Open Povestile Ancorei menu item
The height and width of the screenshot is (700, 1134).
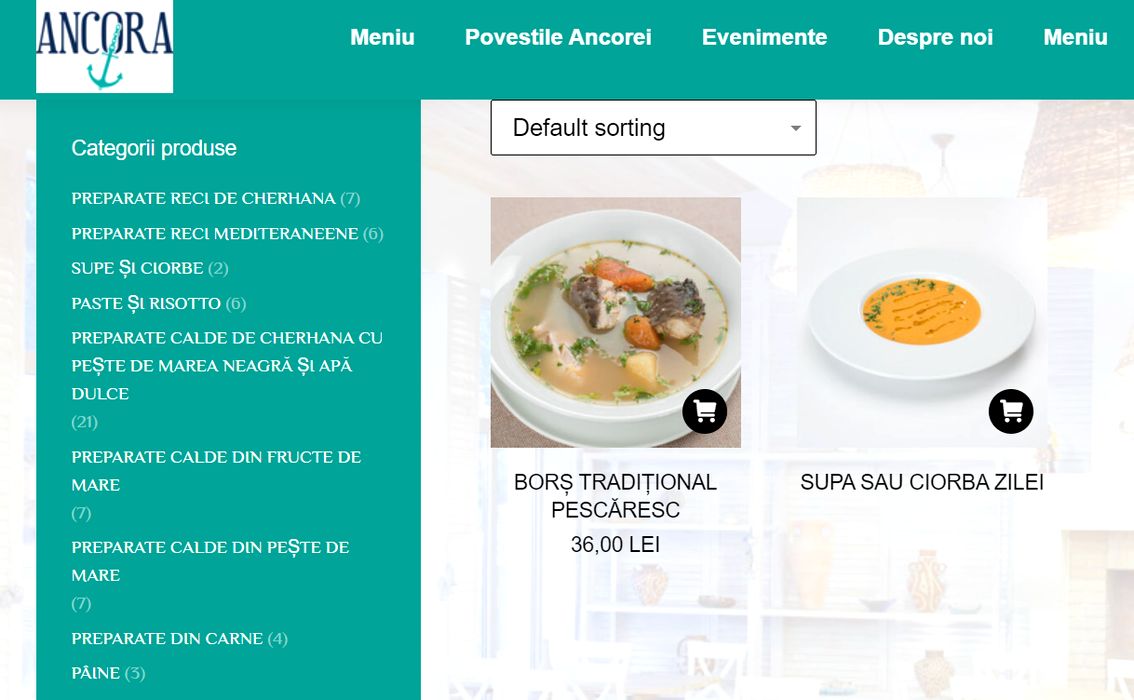pyautogui.click(x=558, y=37)
